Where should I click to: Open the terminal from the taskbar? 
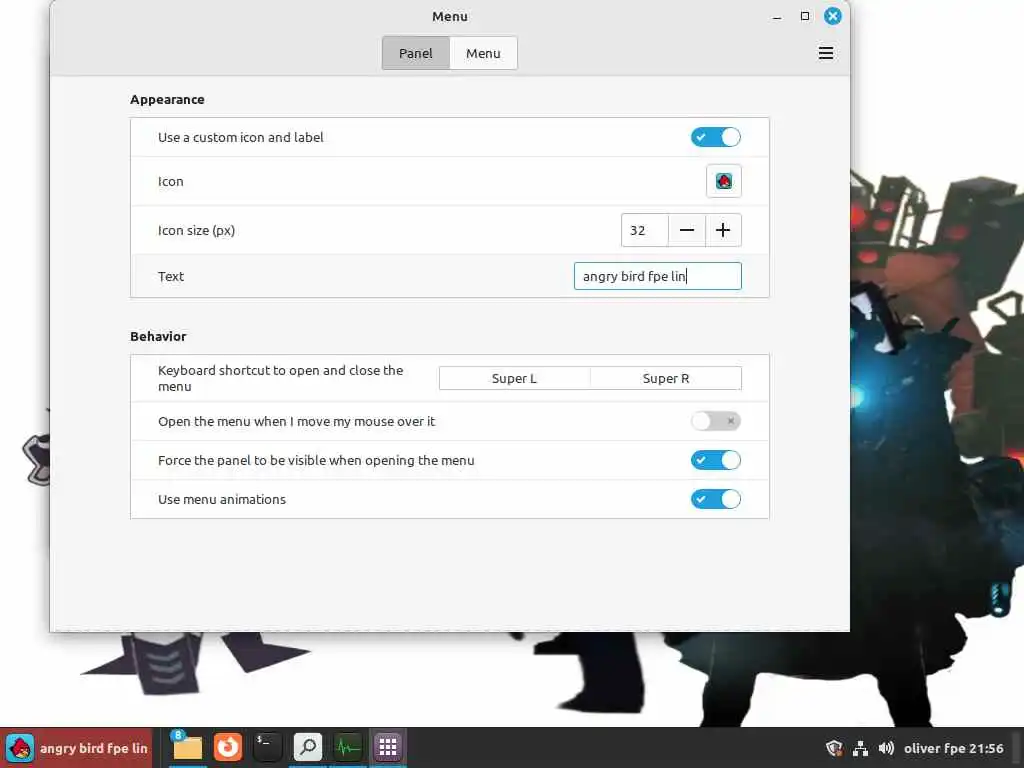click(267, 747)
